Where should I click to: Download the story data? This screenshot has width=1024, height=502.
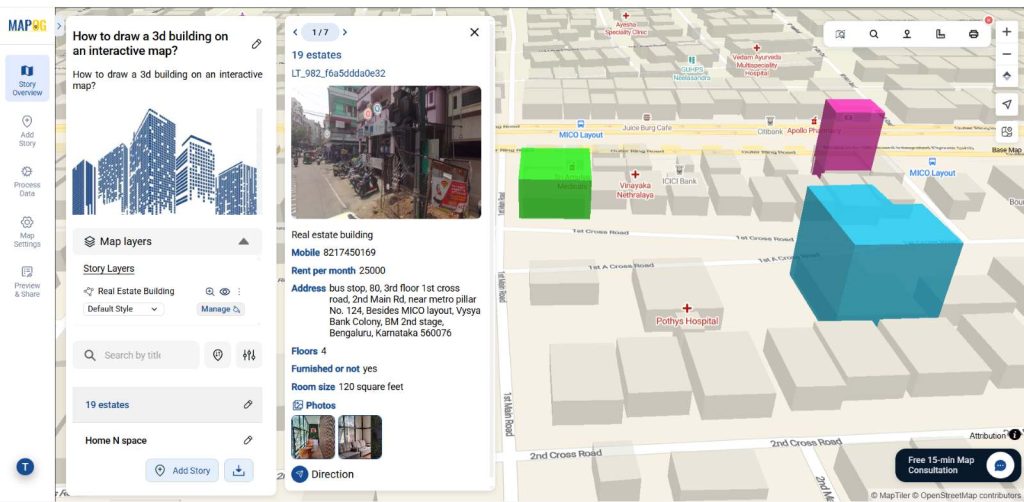pyautogui.click(x=238, y=471)
